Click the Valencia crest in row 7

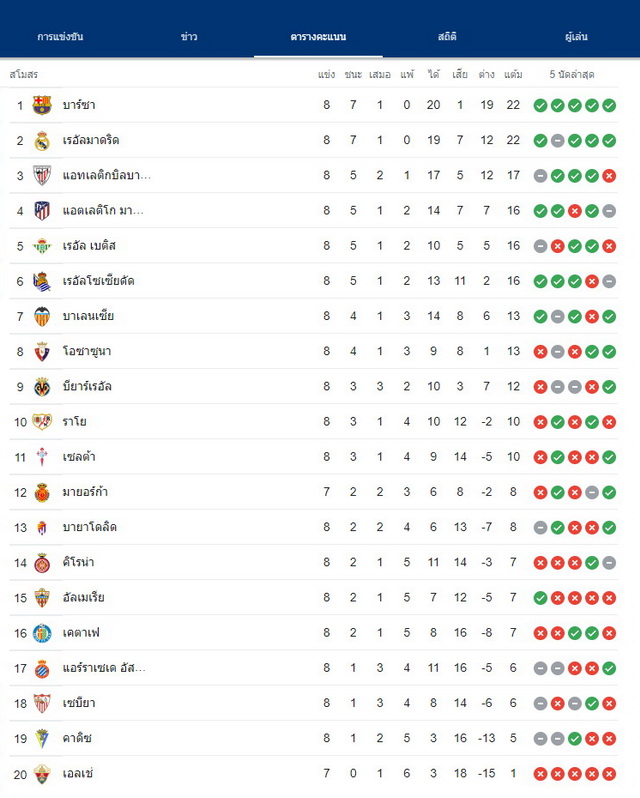(x=42, y=317)
